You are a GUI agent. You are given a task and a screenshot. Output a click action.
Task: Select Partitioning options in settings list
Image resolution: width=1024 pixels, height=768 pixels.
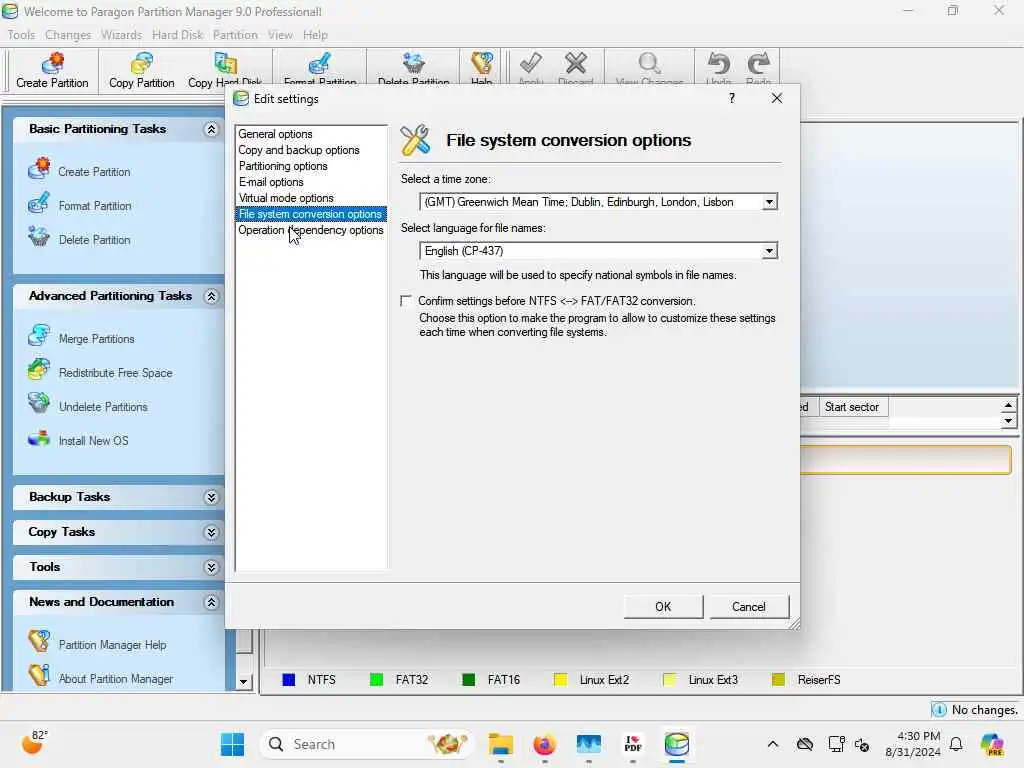(x=283, y=166)
